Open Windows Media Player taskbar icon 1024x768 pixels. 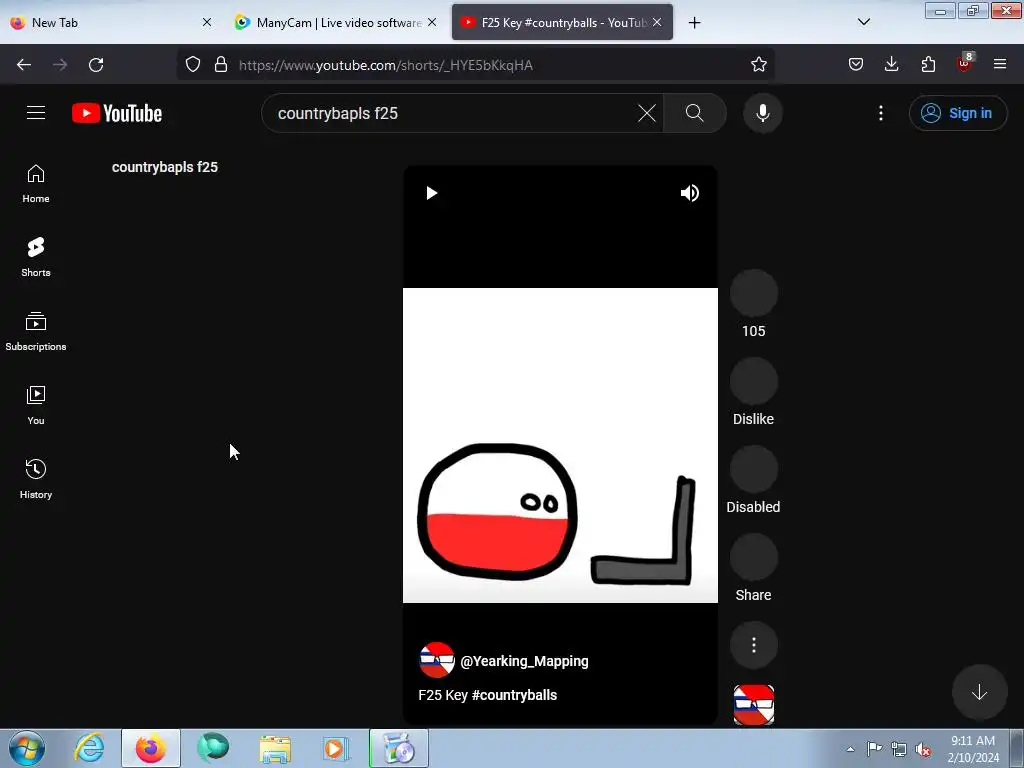pos(336,748)
